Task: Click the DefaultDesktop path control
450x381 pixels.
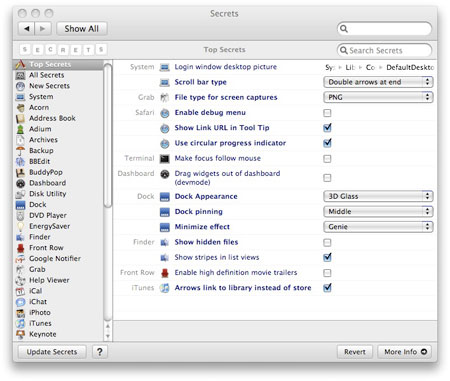Action: tap(379, 67)
